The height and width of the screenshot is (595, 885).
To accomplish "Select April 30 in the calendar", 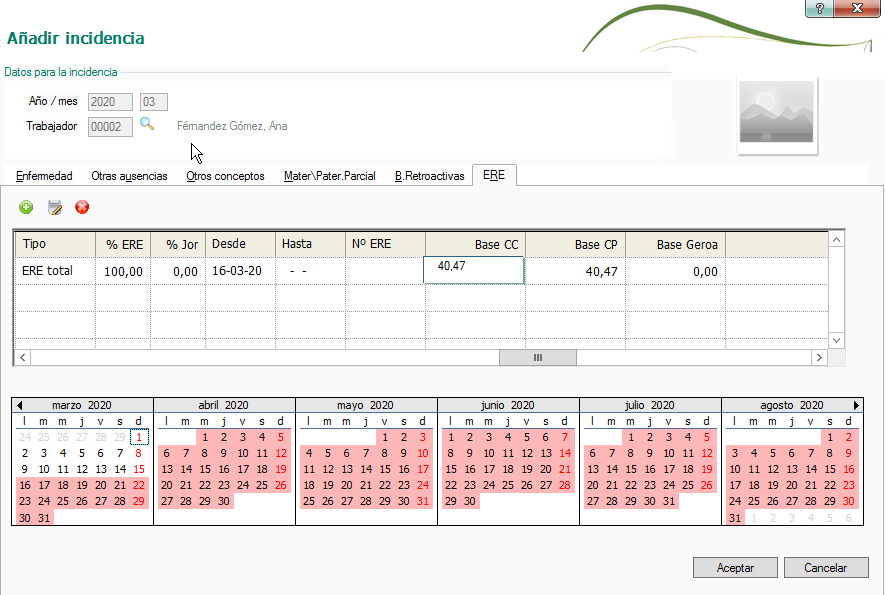I will coord(224,501).
